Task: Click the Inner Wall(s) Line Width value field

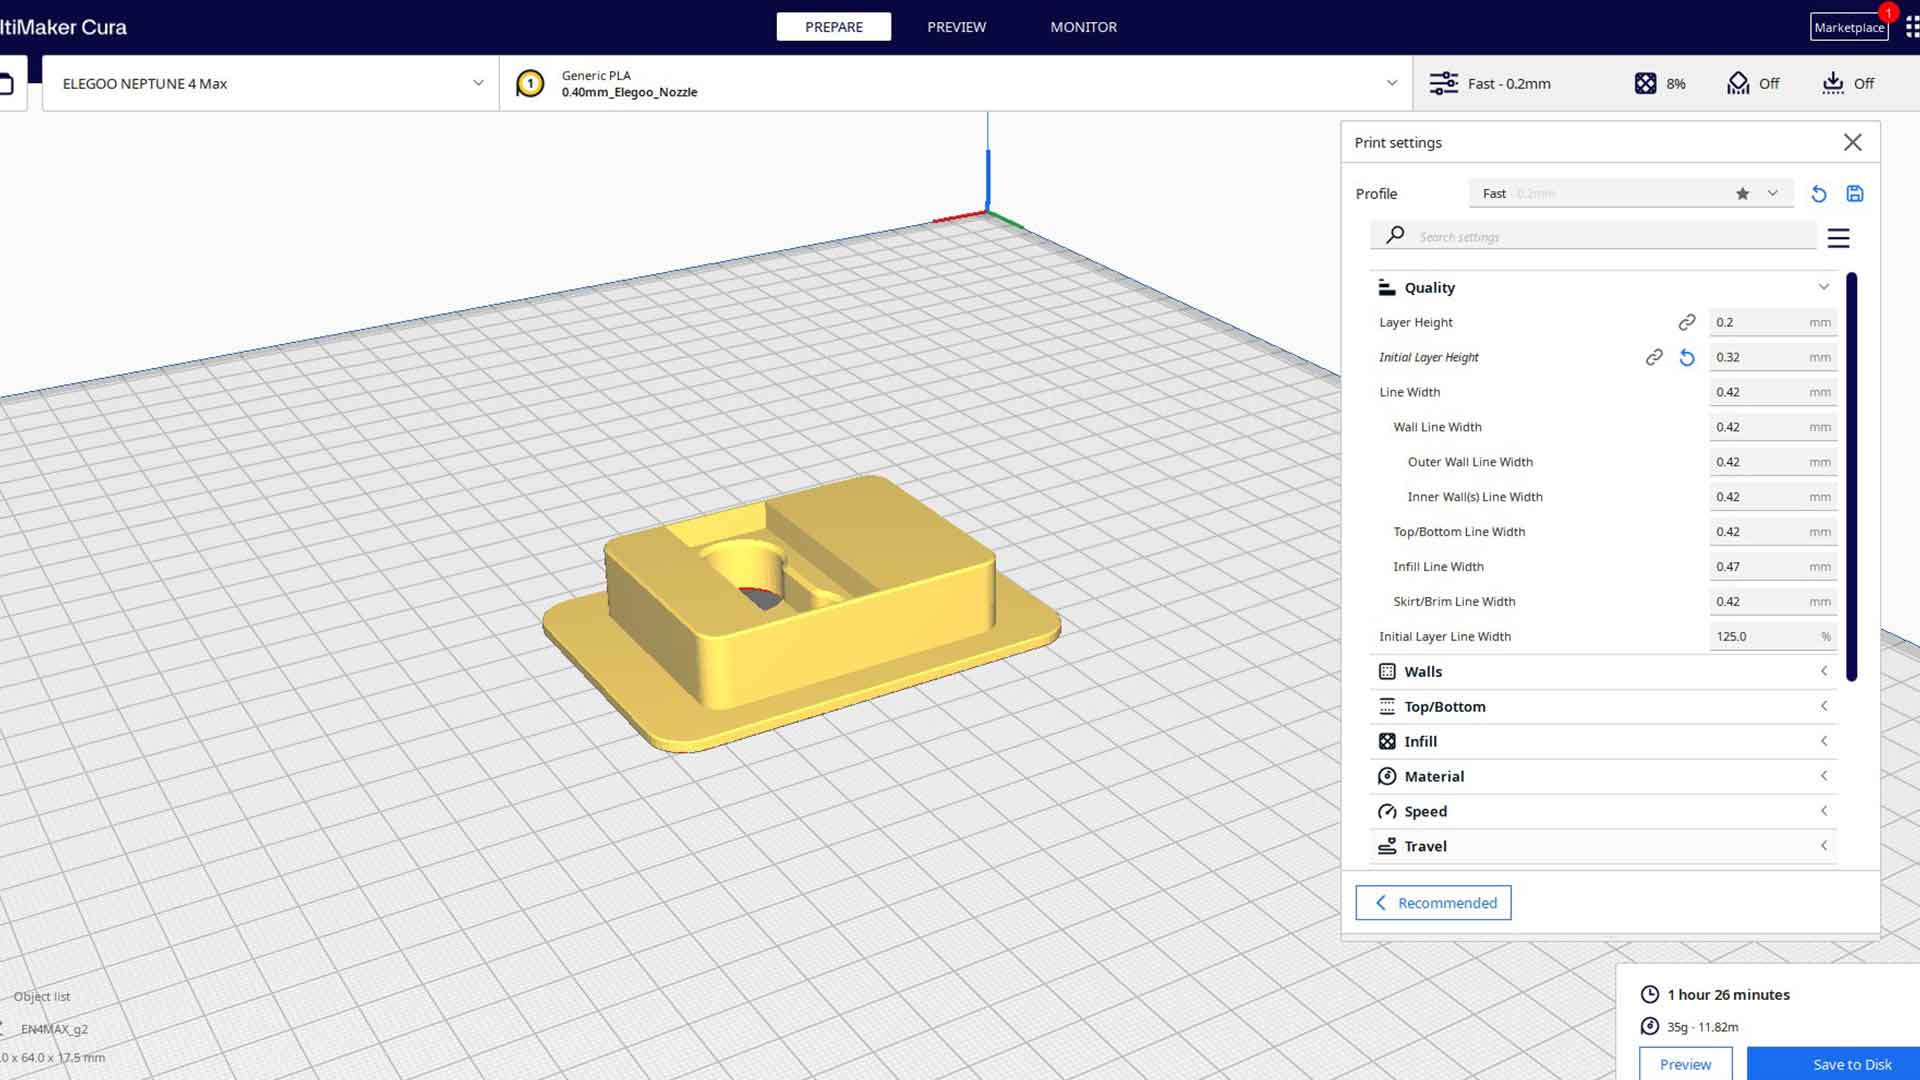Action: point(1772,497)
